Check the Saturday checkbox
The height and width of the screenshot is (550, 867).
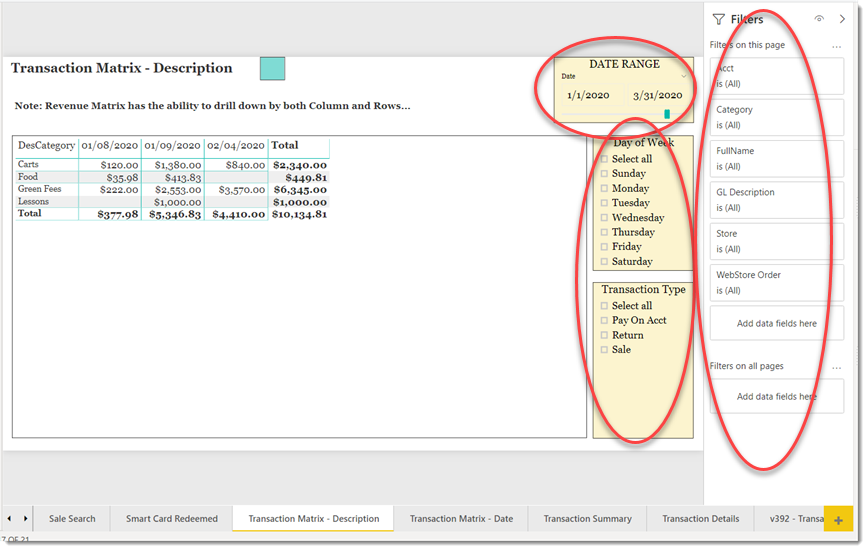tap(604, 261)
